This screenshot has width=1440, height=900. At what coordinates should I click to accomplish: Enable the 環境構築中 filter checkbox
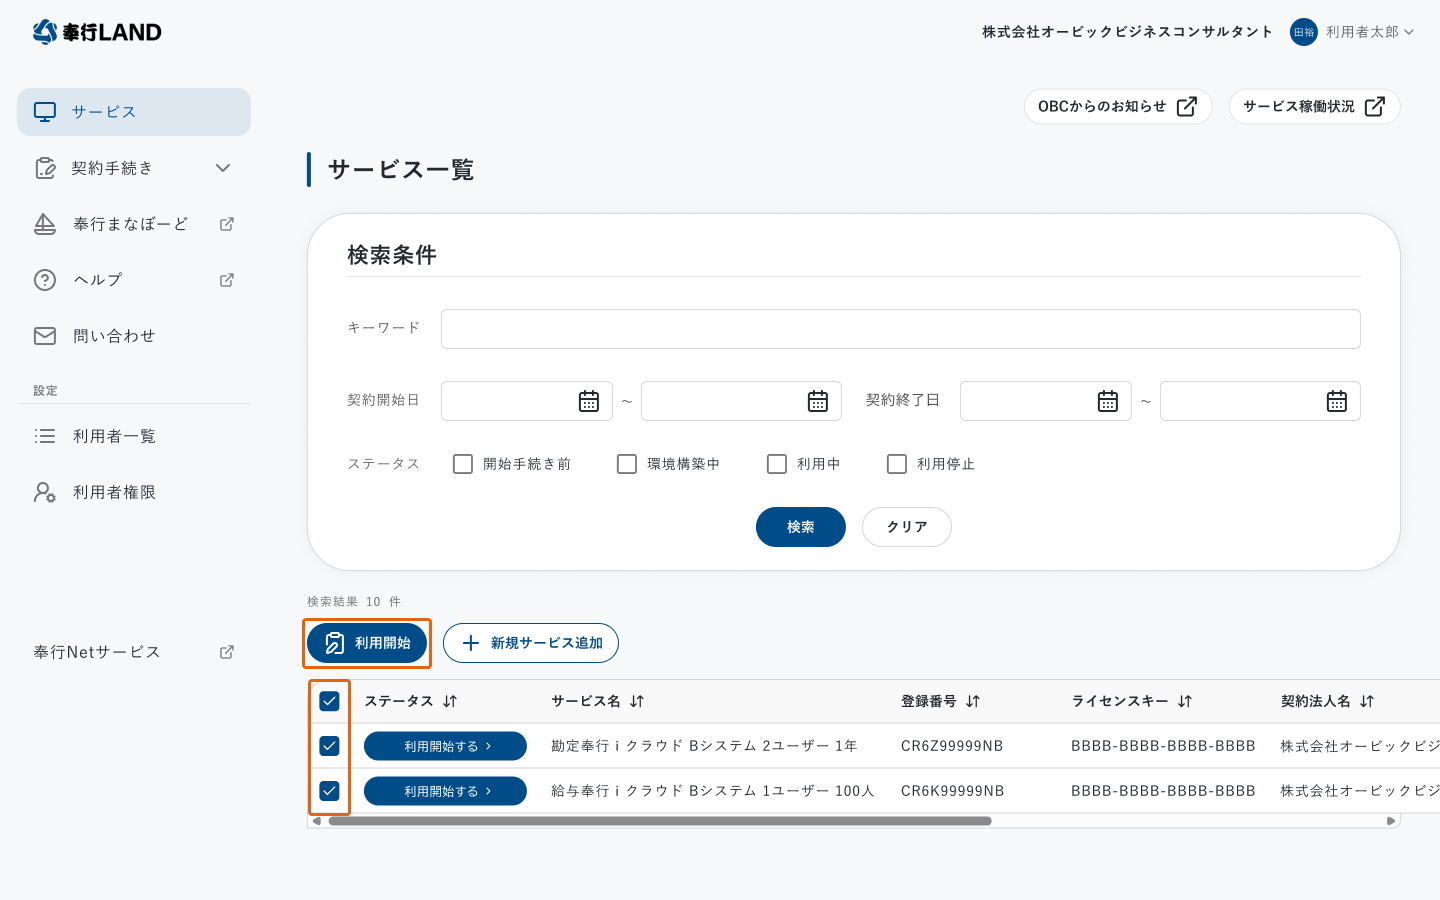(627, 463)
